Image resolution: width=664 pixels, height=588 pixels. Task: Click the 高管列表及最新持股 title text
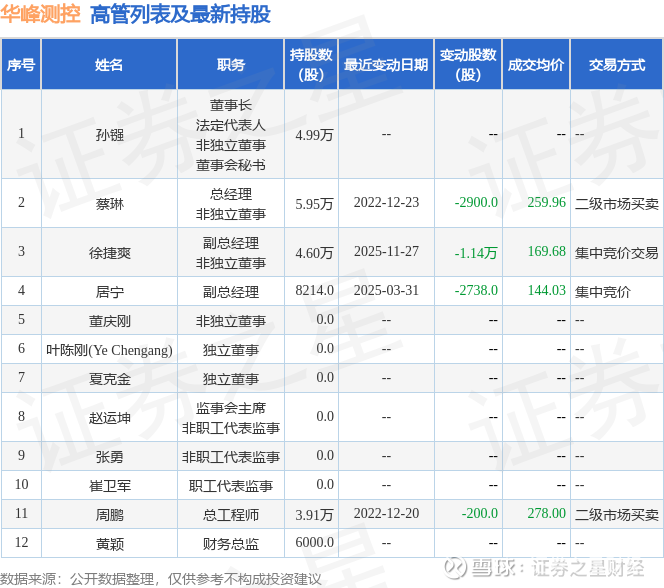pos(180,14)
